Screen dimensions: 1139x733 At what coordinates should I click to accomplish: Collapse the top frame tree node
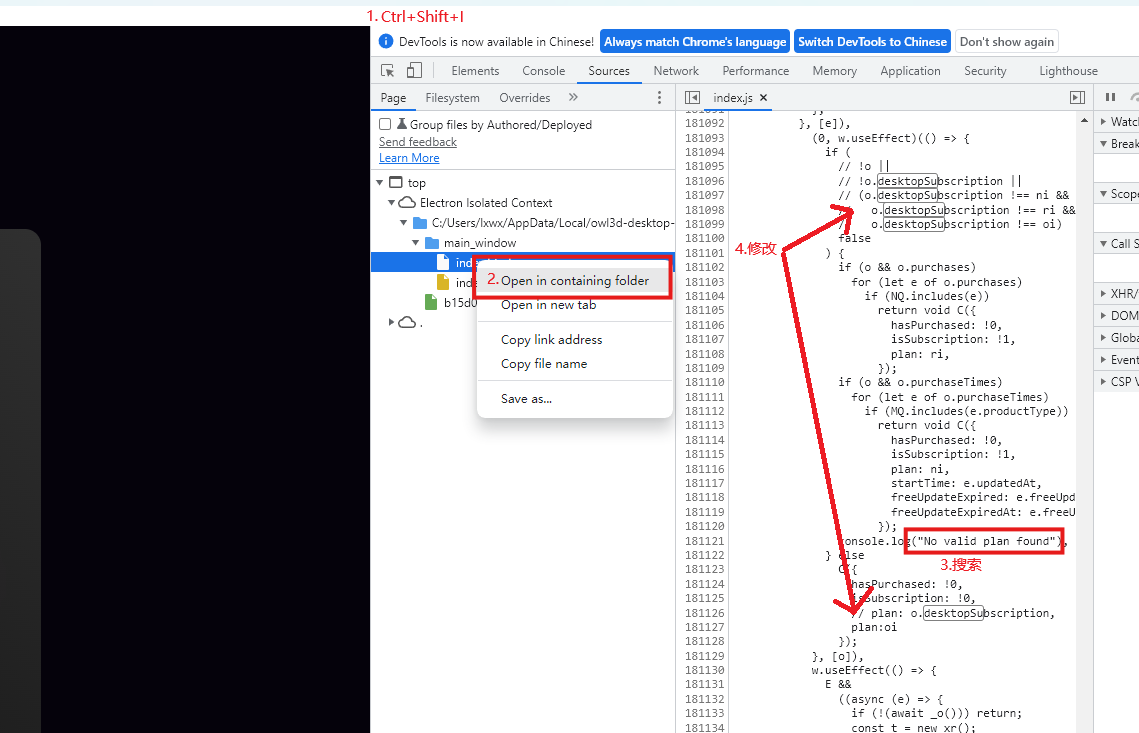pos(380,183)
